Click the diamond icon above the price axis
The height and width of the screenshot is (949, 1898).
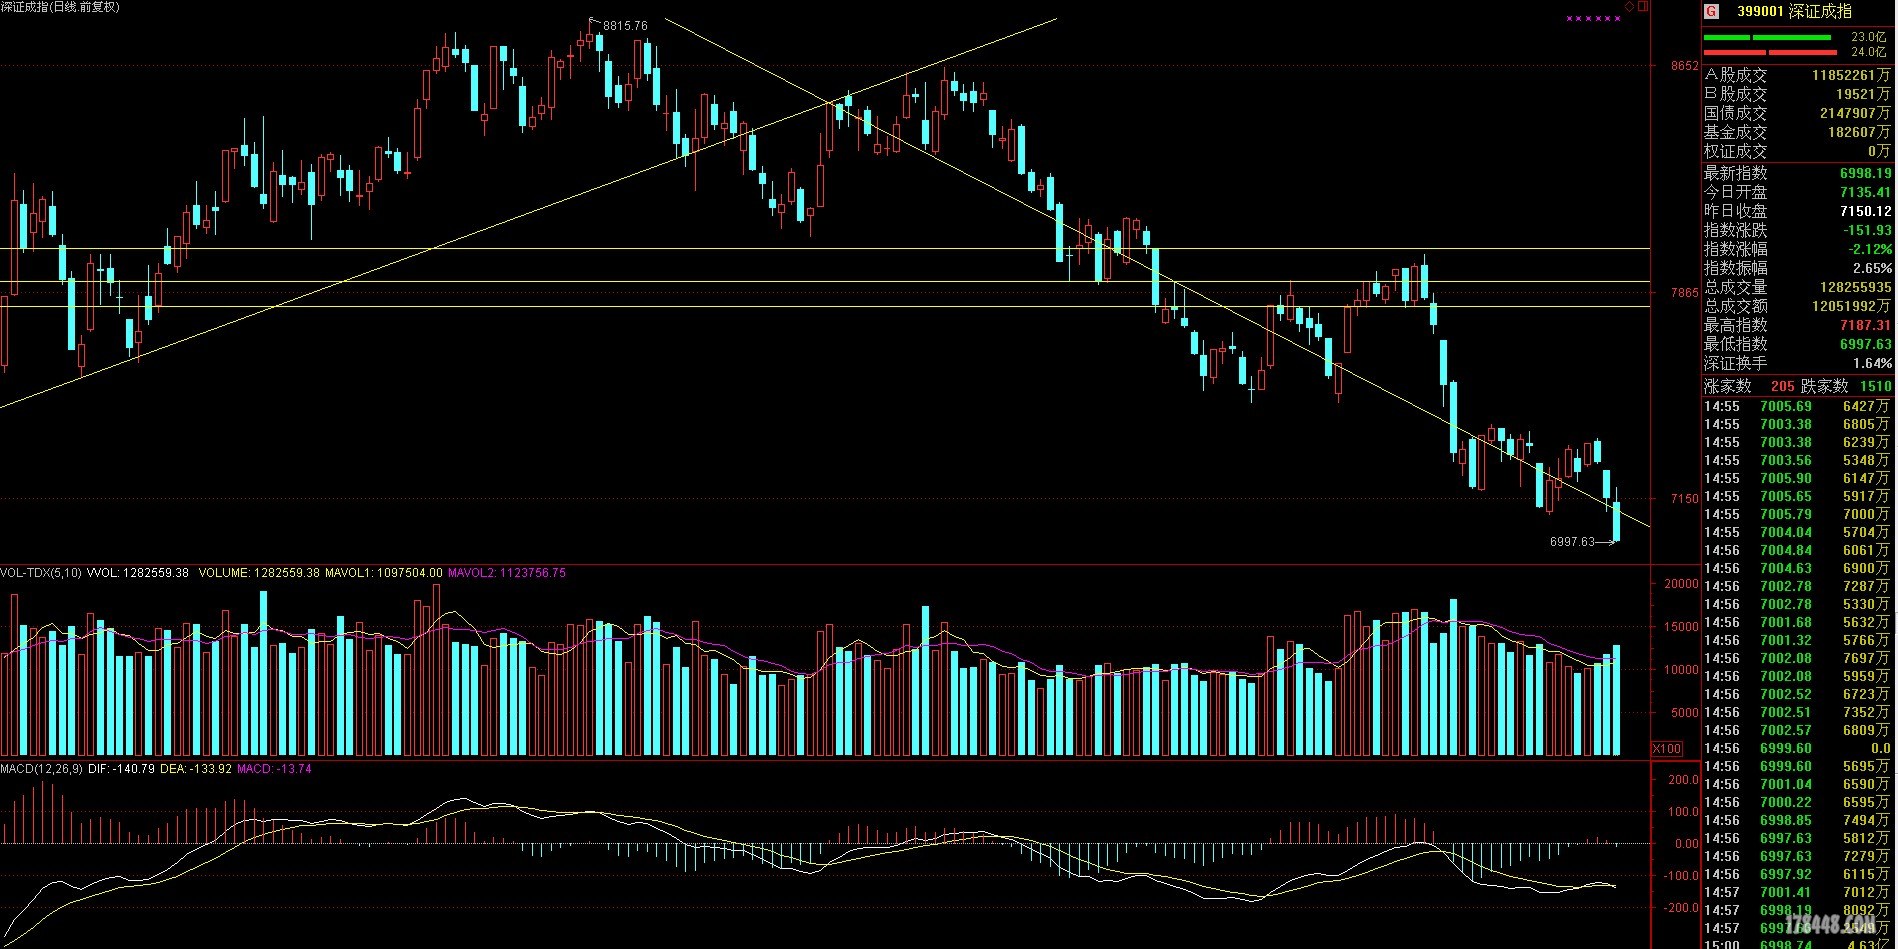click(x=1629, y=7)
